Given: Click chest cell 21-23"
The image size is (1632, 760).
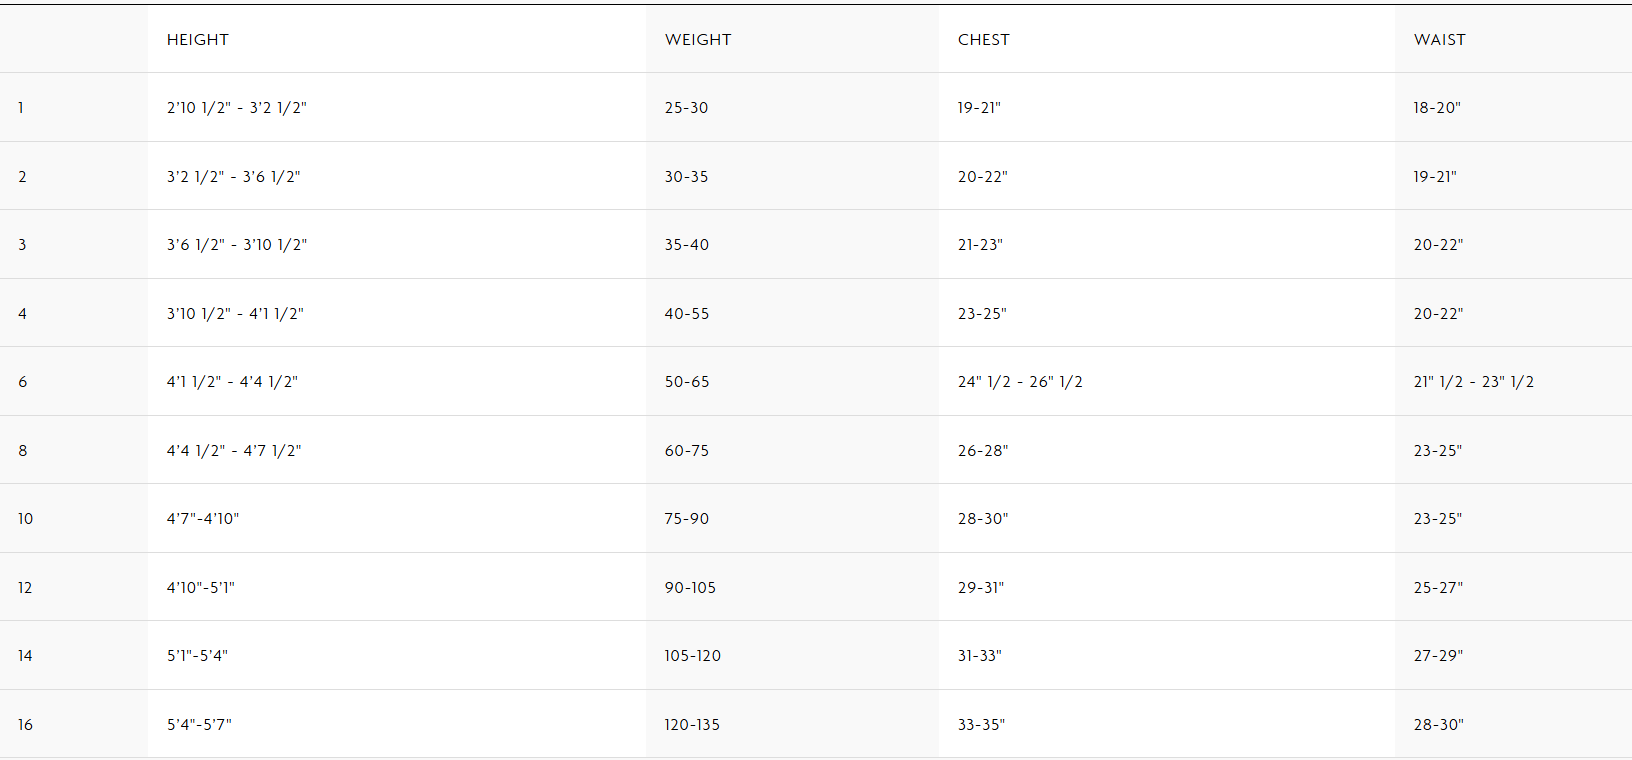Looking at the screenshot, I should 980,245.
